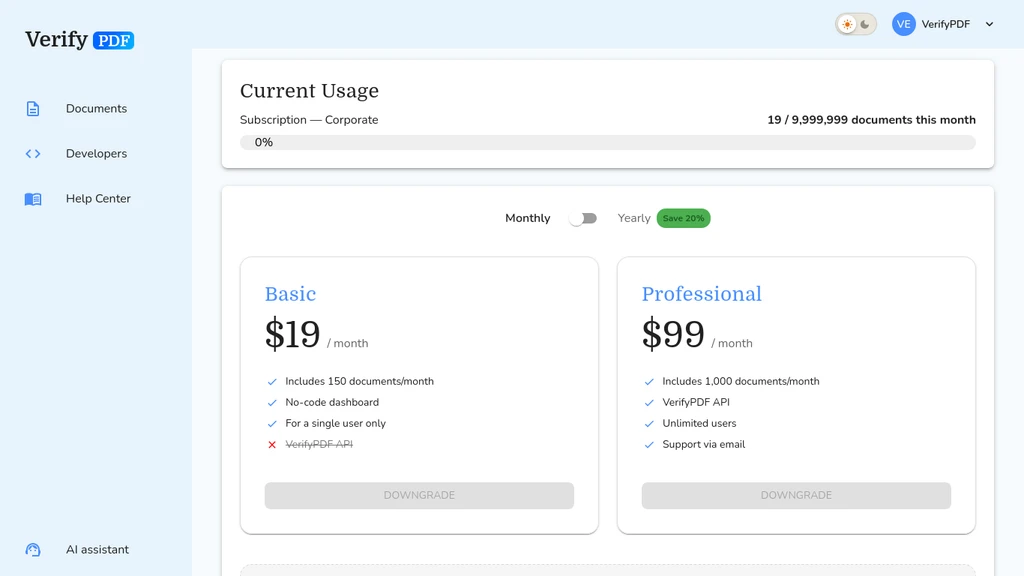Click '19 / 9,999,999 documents this month'
The width and height of the screenshot is (1024, 576).
point(871,120)
